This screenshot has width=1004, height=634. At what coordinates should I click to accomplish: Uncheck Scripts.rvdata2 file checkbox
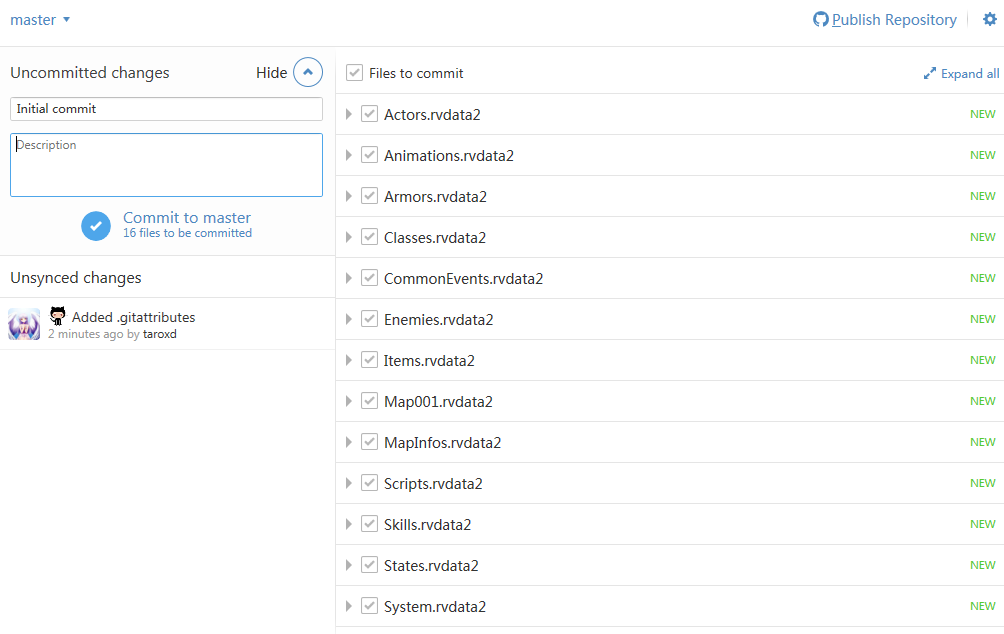coord(369,483)
